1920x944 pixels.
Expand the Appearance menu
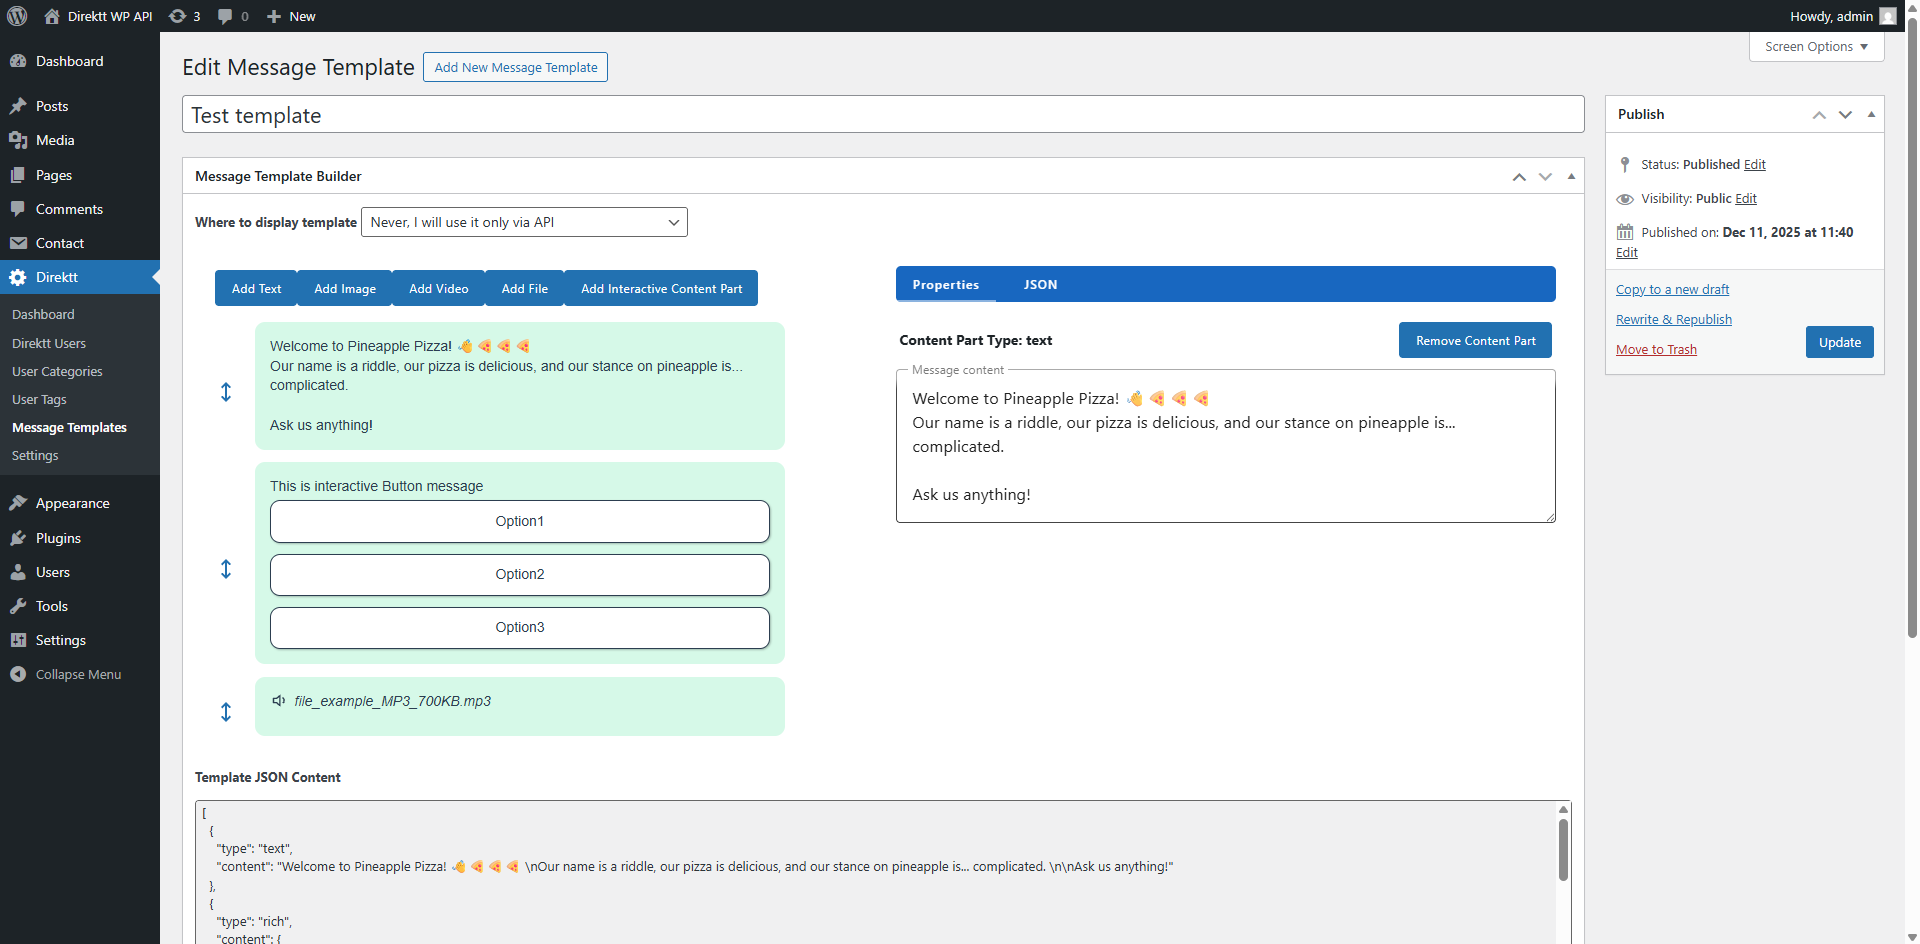(x=70, y=503)
